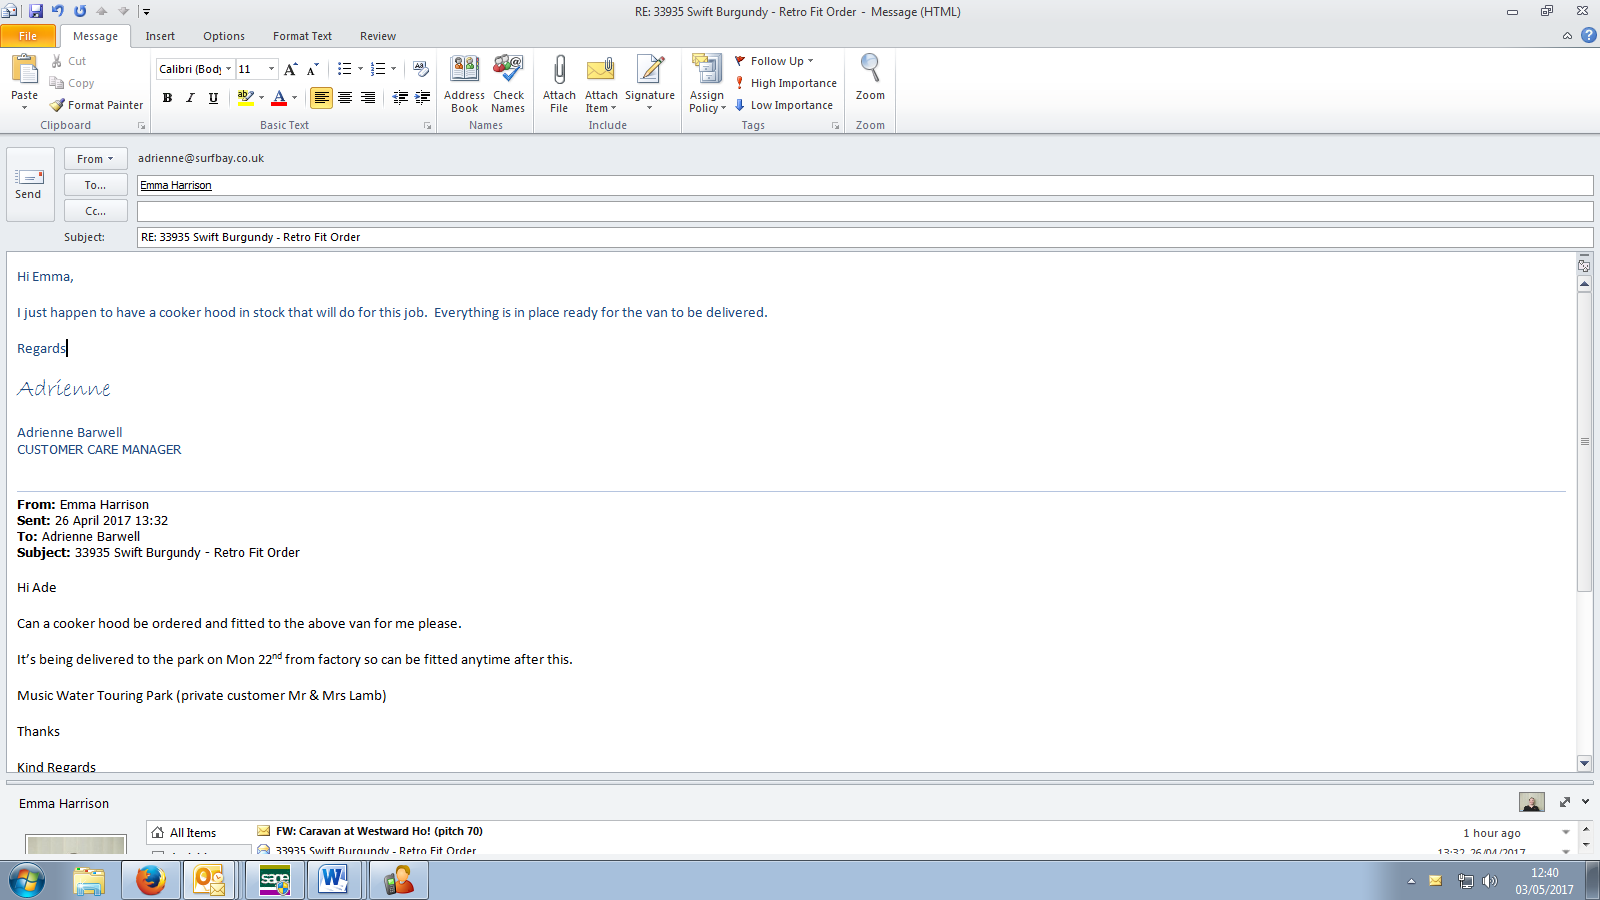Open the Format Text ribbon tab
The width and height of the screenshot is (1600, 900).
302,36
